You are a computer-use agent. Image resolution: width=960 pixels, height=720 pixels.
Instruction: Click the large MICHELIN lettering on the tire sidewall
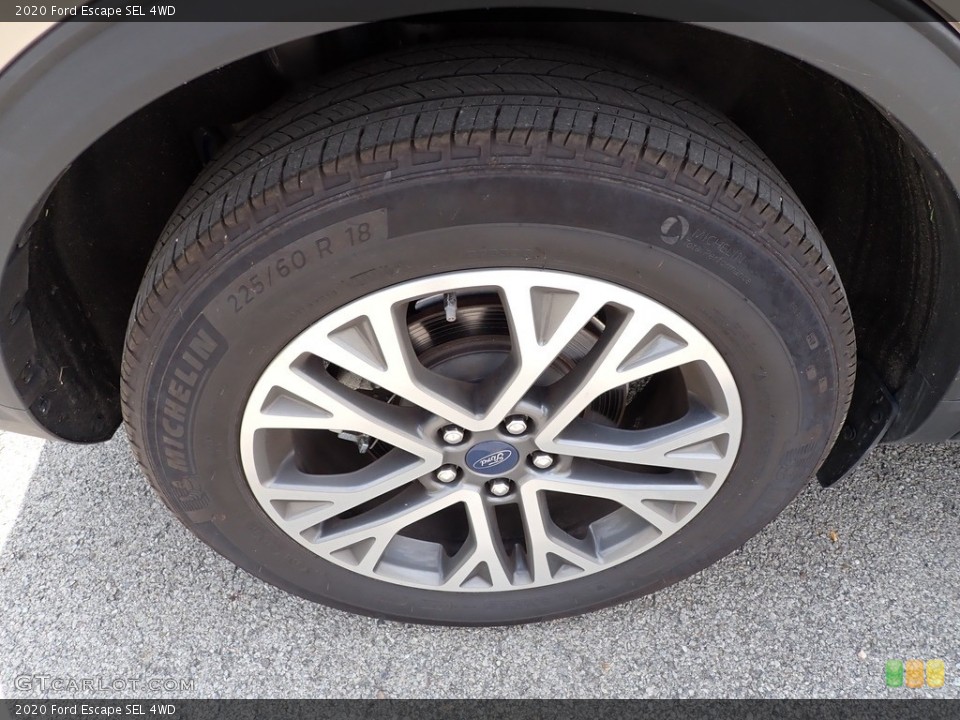coord(189,401)
